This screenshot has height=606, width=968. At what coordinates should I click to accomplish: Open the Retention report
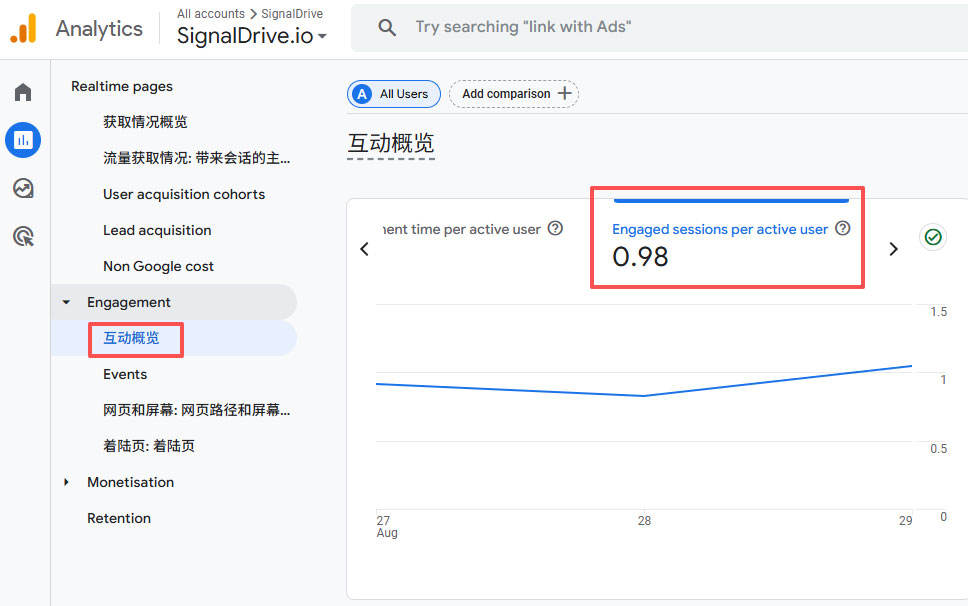(x=119, y=518)
